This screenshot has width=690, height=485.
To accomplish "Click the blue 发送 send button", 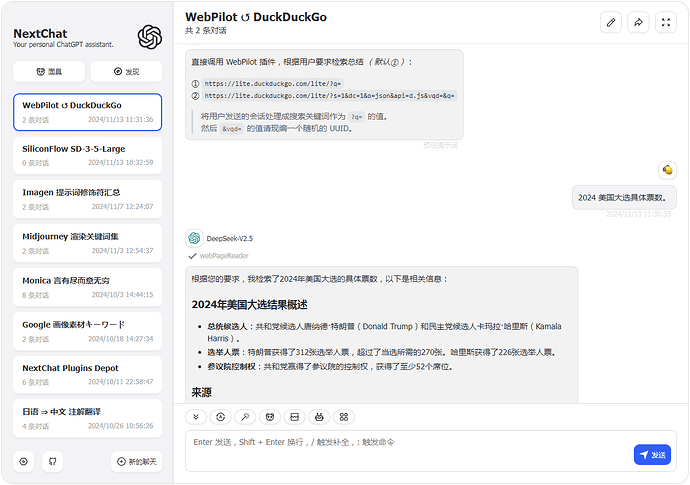I will click(652, 455).
